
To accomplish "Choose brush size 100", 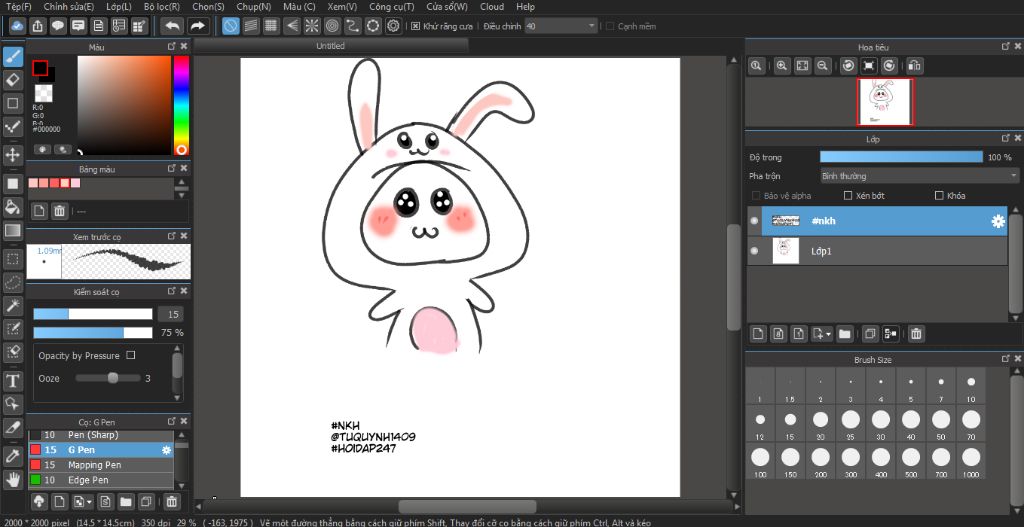I will click(760, 461).
